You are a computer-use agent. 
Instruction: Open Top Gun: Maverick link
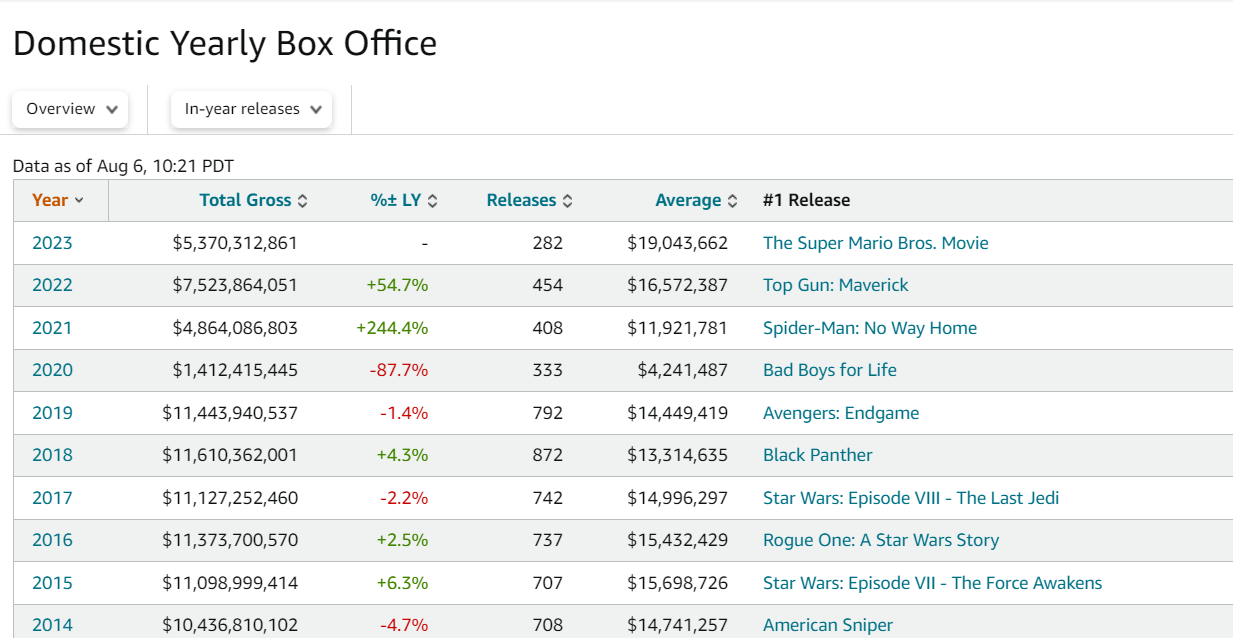[836, 285]
